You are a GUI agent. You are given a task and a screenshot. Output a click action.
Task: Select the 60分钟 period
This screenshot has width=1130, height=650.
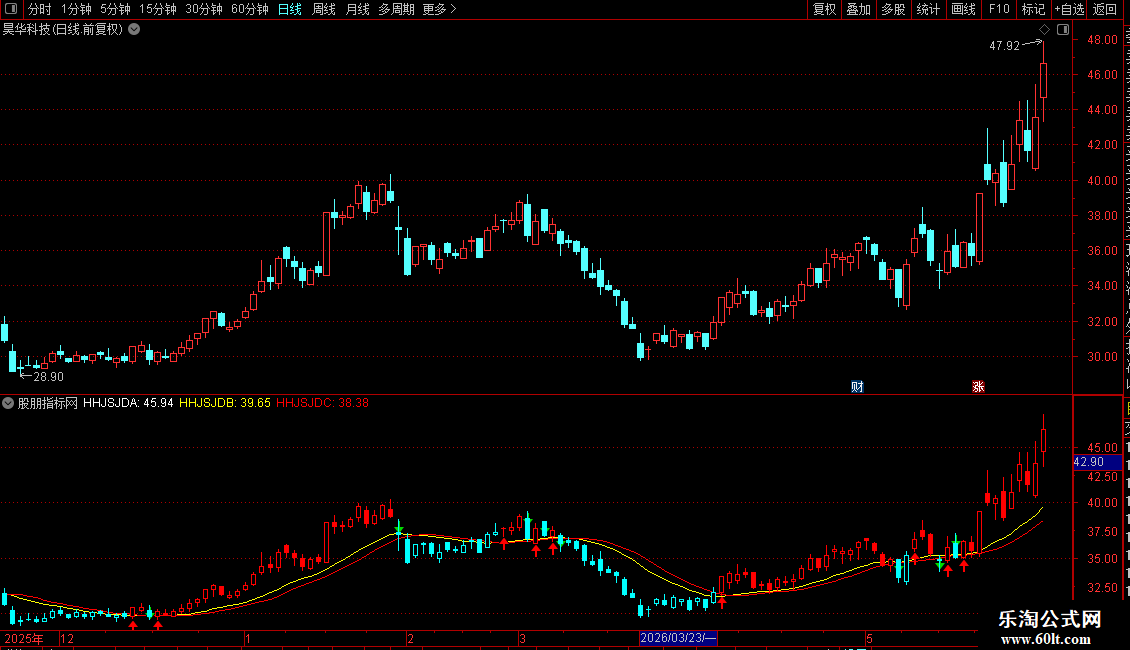click(250, 9)
